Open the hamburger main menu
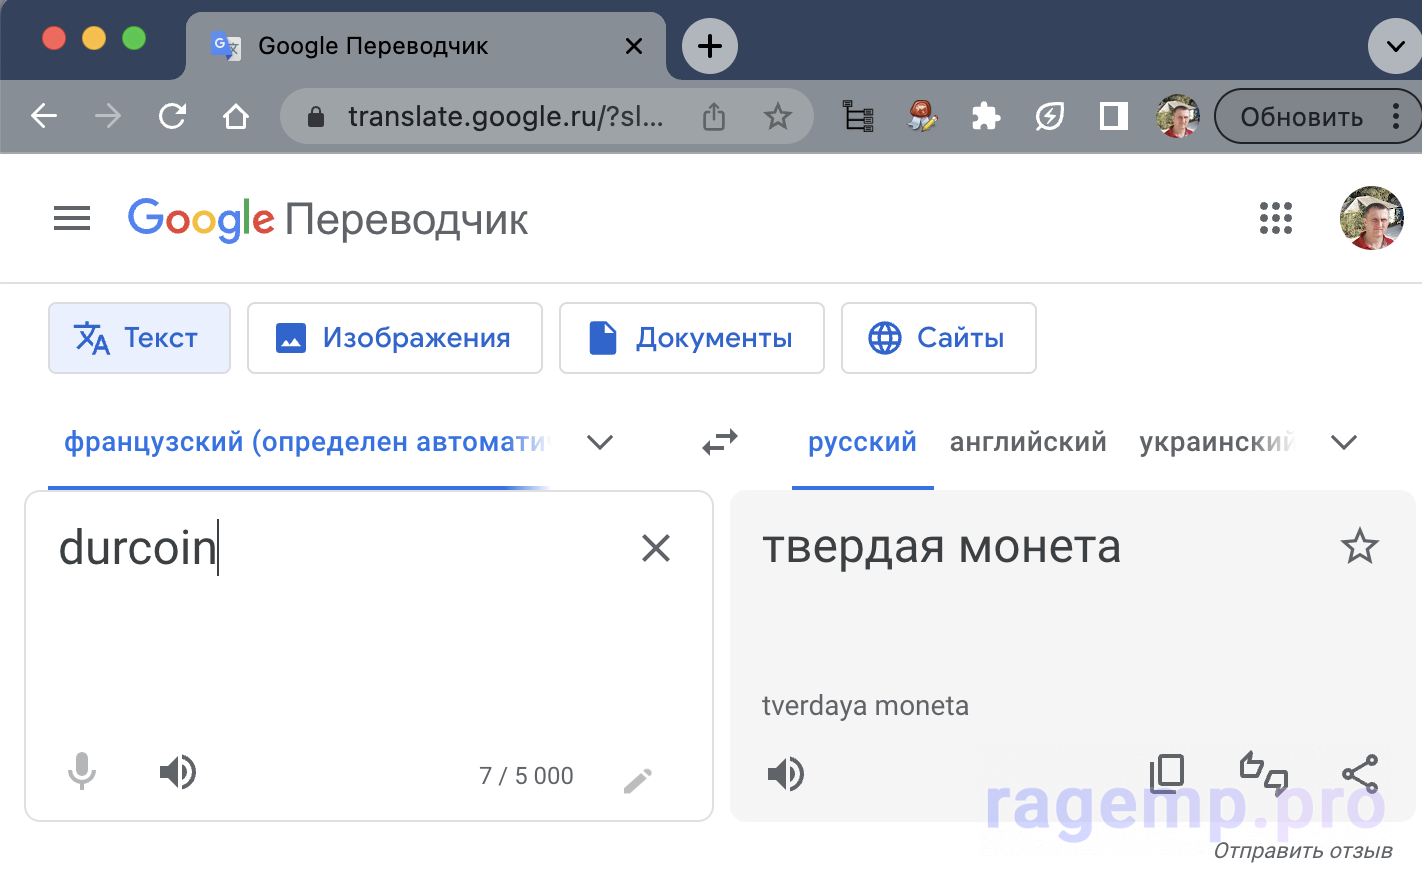Viewport: 1422px width, 880px height. pyautogui.click(x=72, y=218)
